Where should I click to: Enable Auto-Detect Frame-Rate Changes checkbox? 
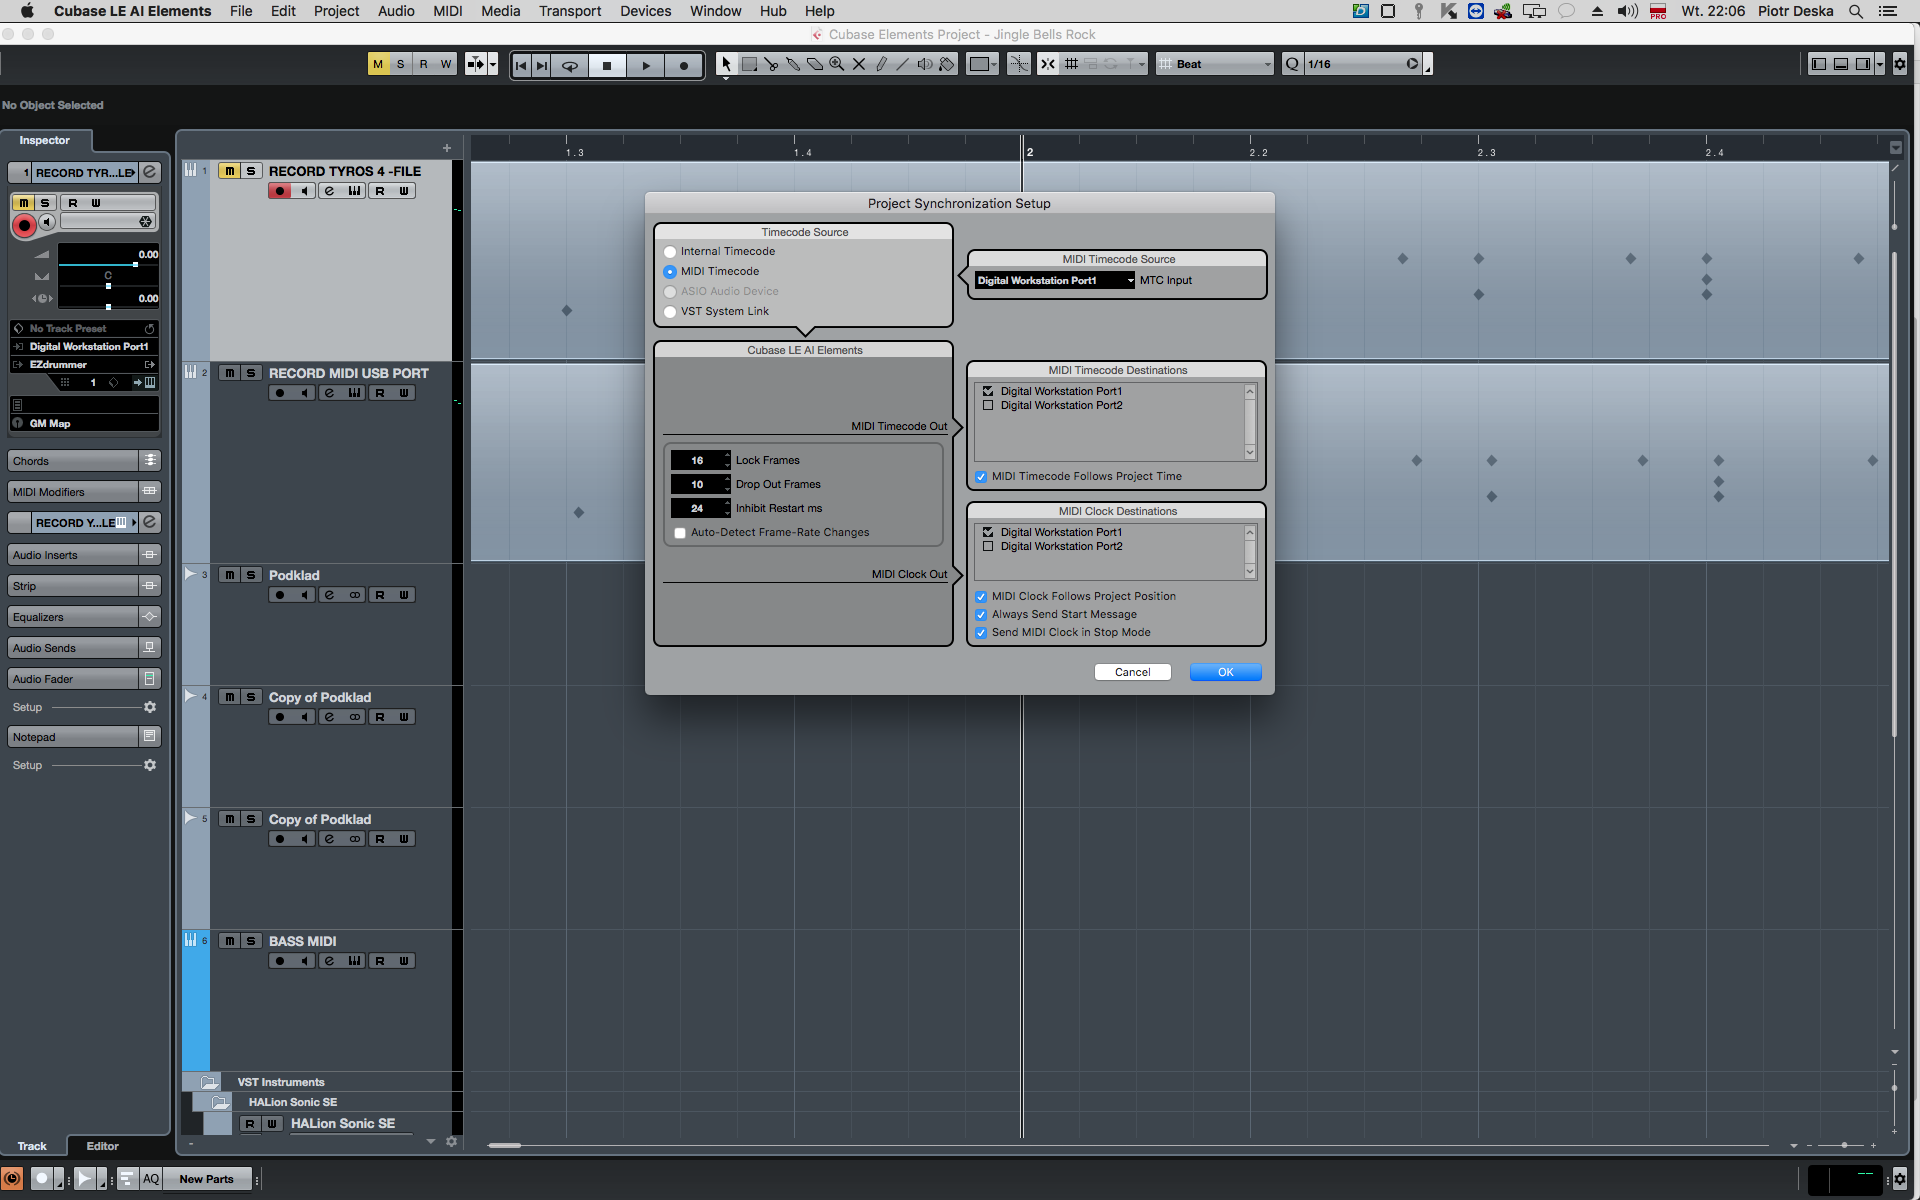[680, 533]
